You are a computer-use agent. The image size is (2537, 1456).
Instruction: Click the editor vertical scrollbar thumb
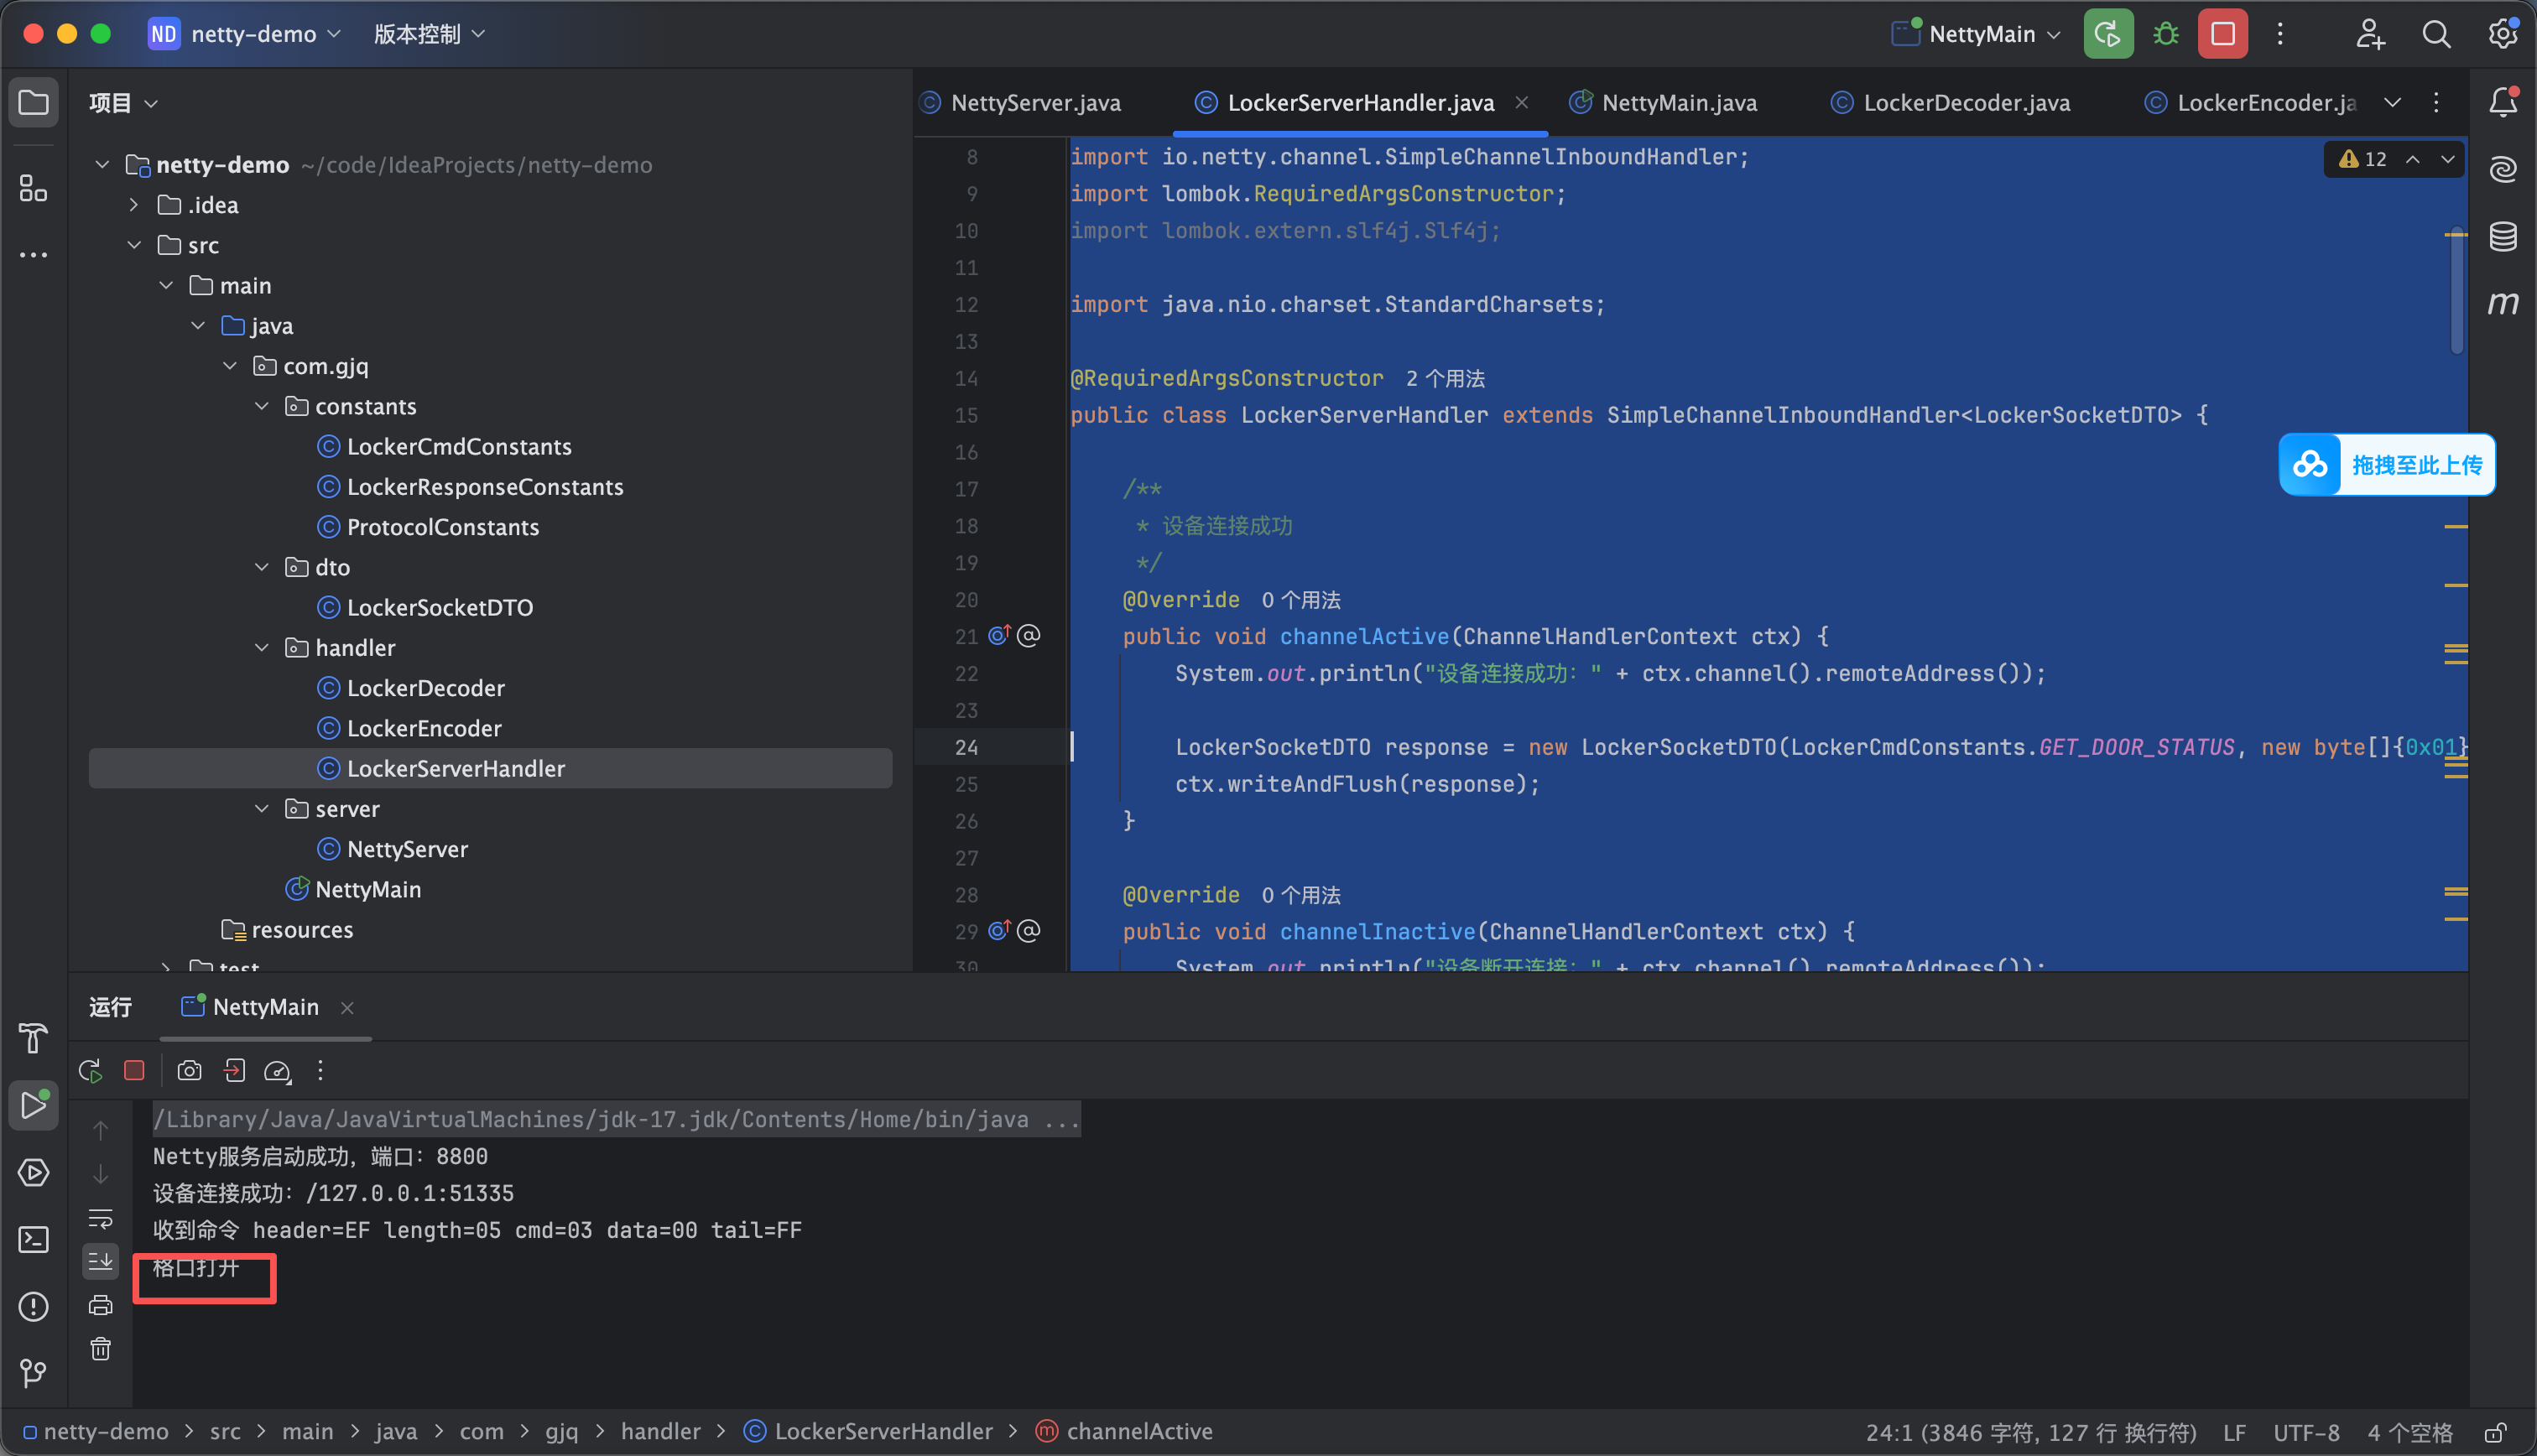2455,292
